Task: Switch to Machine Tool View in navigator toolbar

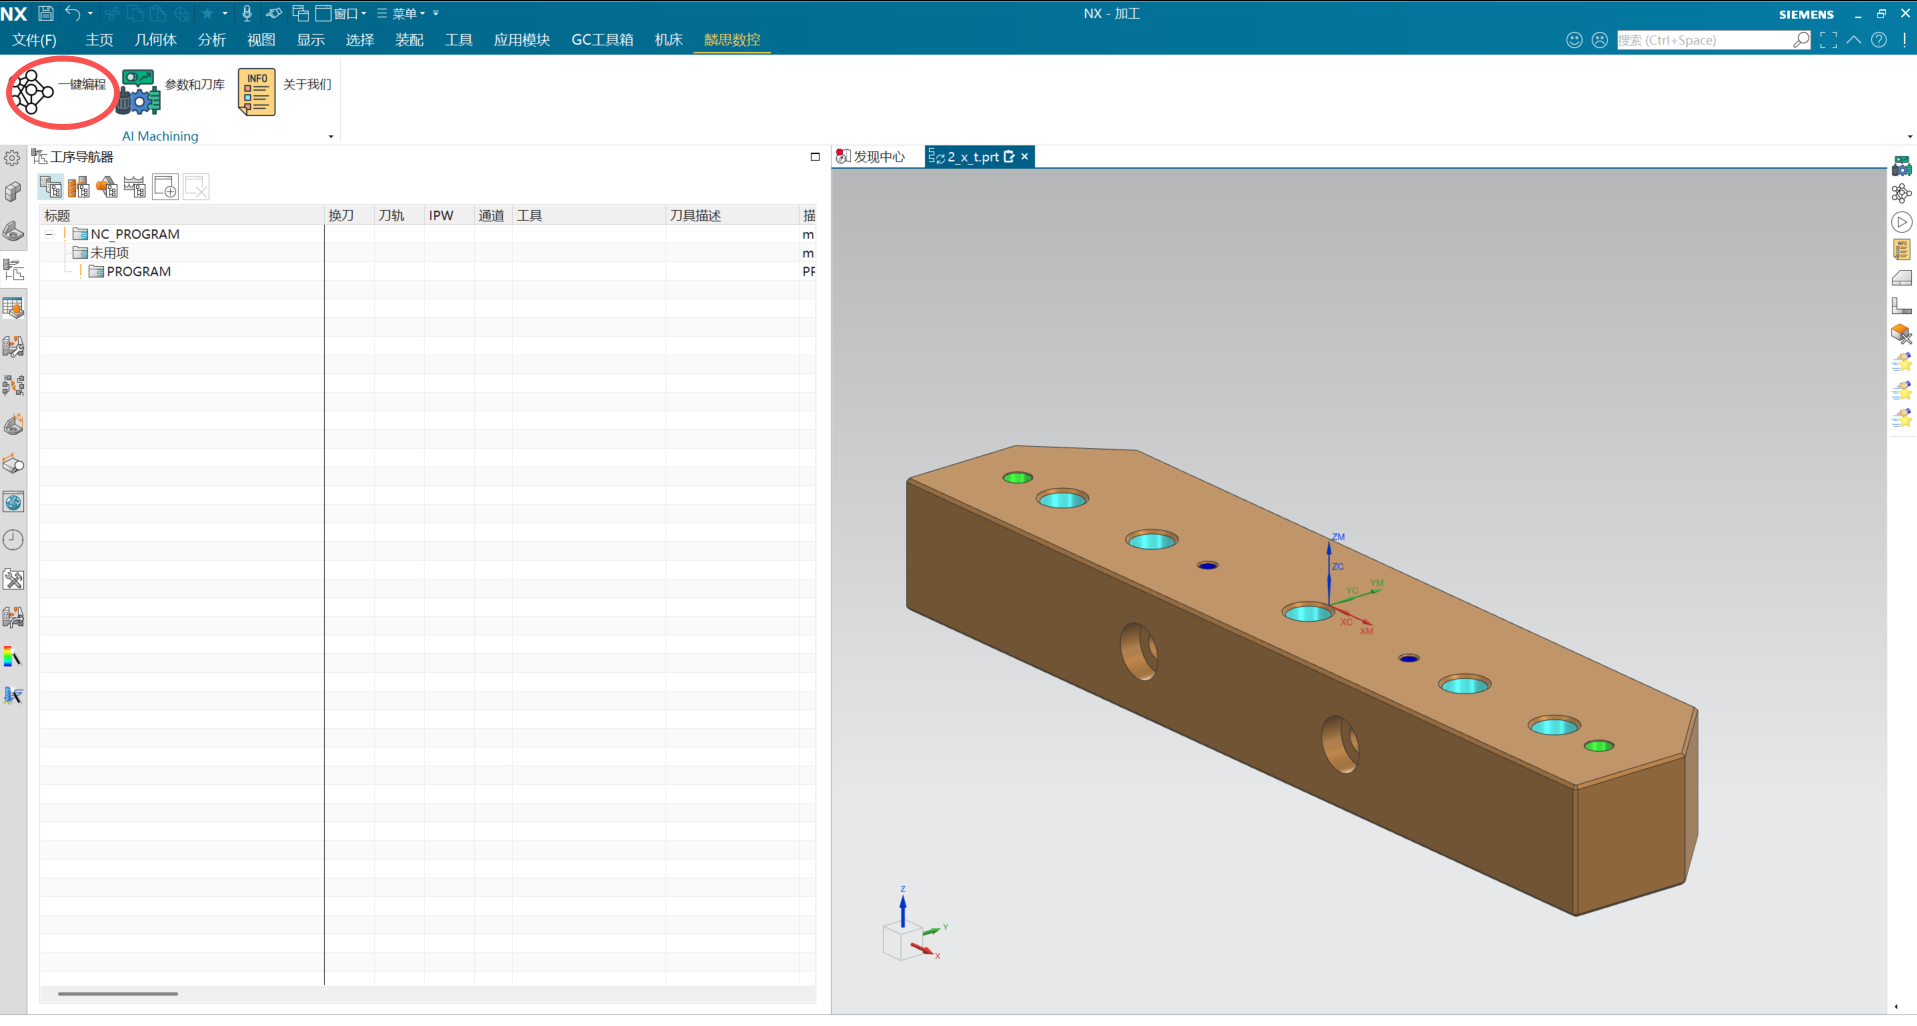Action: 79,187
